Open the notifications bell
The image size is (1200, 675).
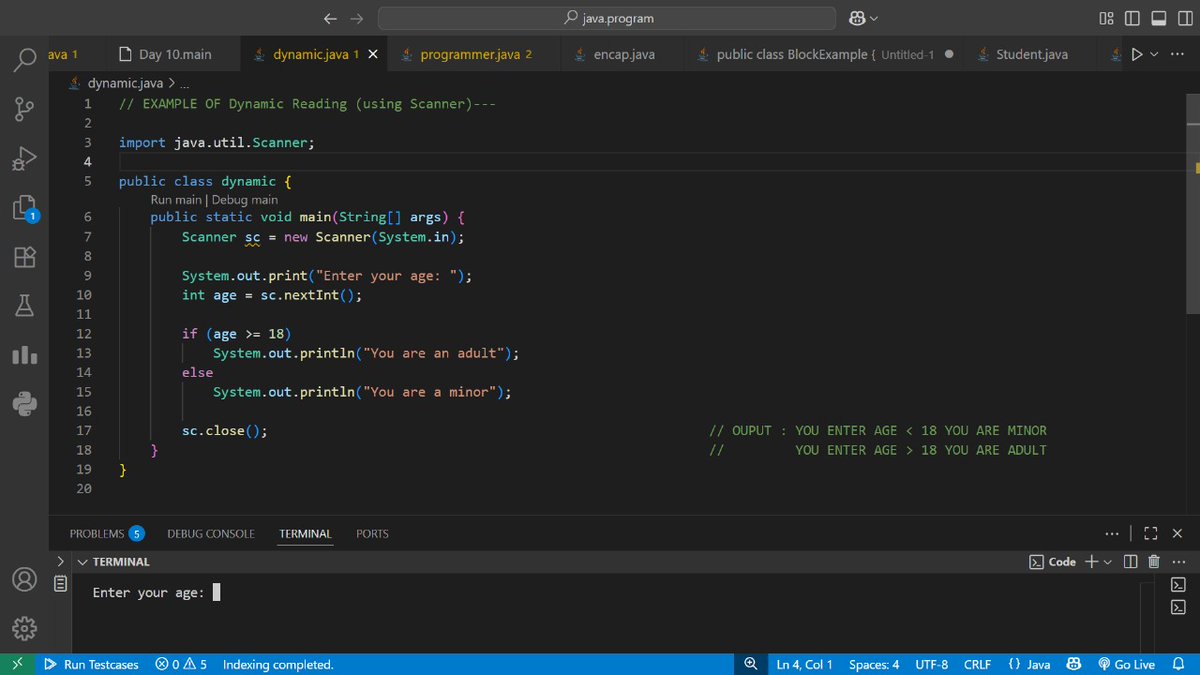[x=1178, y=664]
